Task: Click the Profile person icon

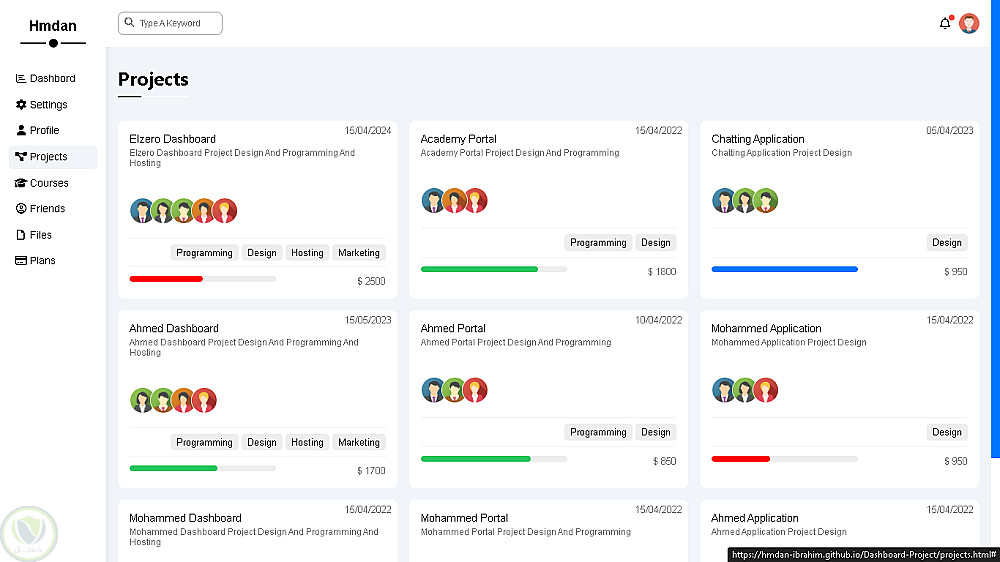Action: pyautogui.click(x=21, y=130)
